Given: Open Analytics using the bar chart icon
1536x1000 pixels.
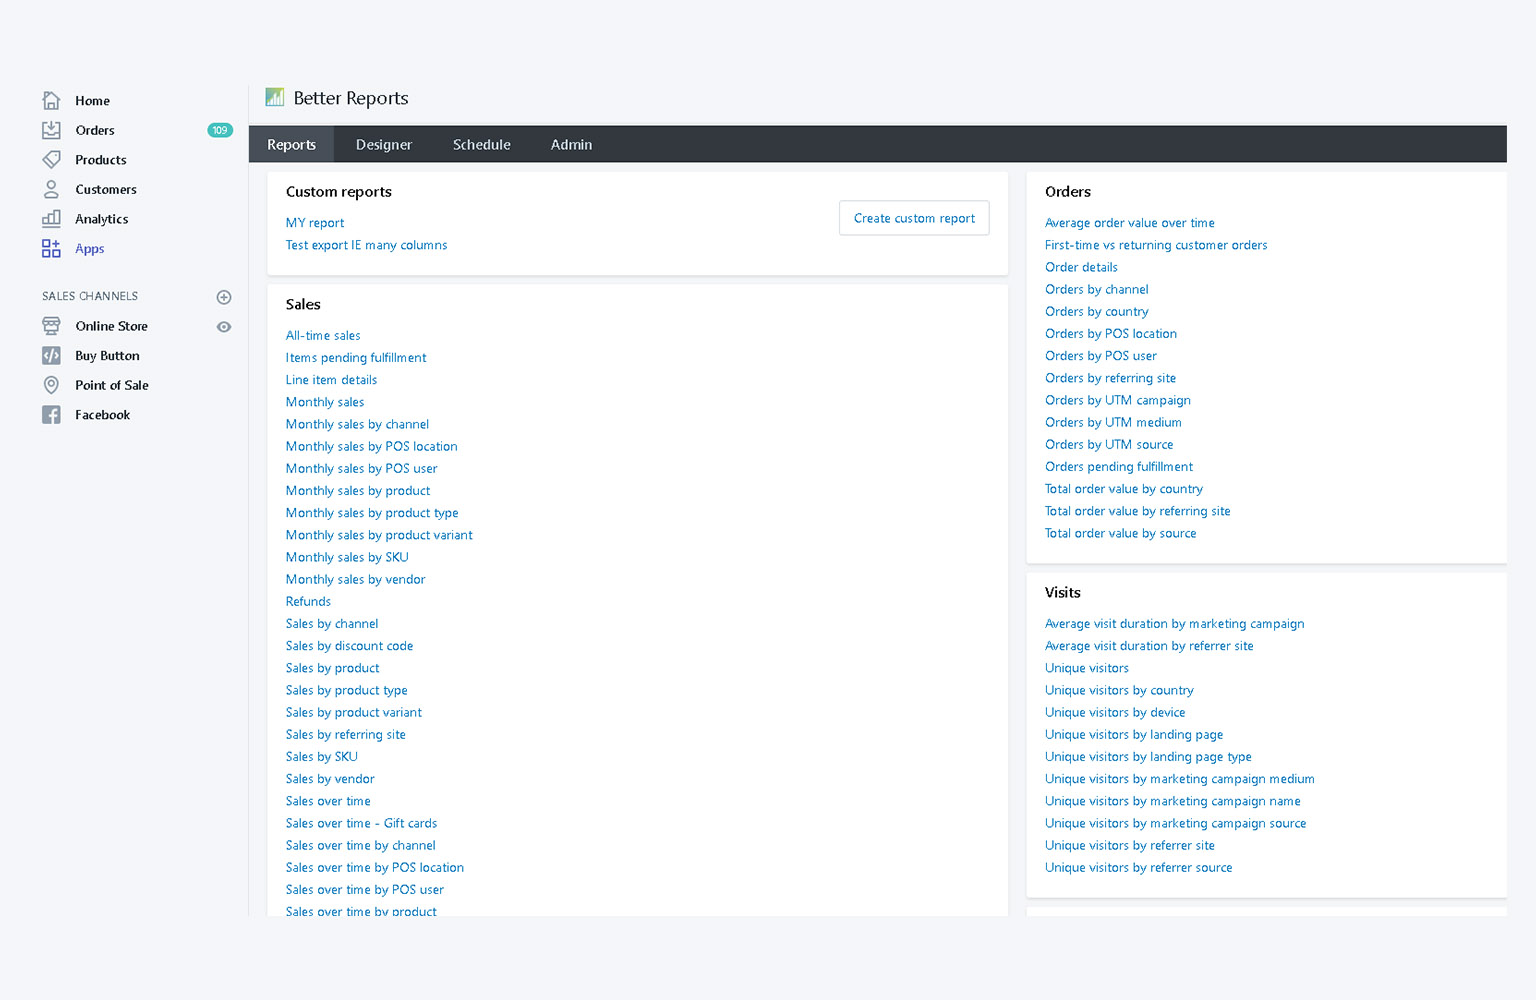Looking at the screenshot, I should 51,219.
